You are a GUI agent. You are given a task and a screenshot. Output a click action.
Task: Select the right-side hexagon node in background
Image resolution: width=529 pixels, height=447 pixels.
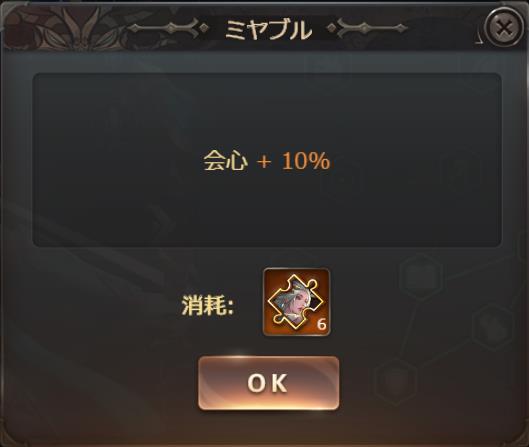493,327
